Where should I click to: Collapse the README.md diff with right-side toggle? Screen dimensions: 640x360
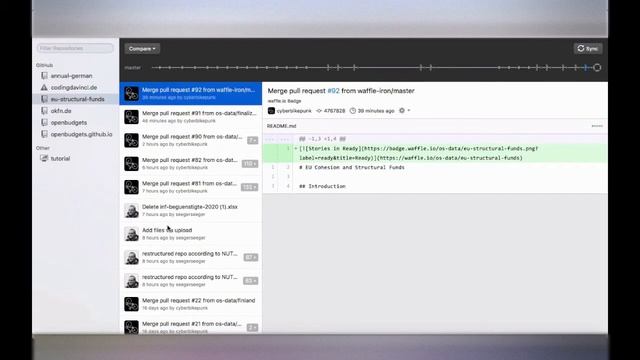pyautogui.click(x=597, y=126)
